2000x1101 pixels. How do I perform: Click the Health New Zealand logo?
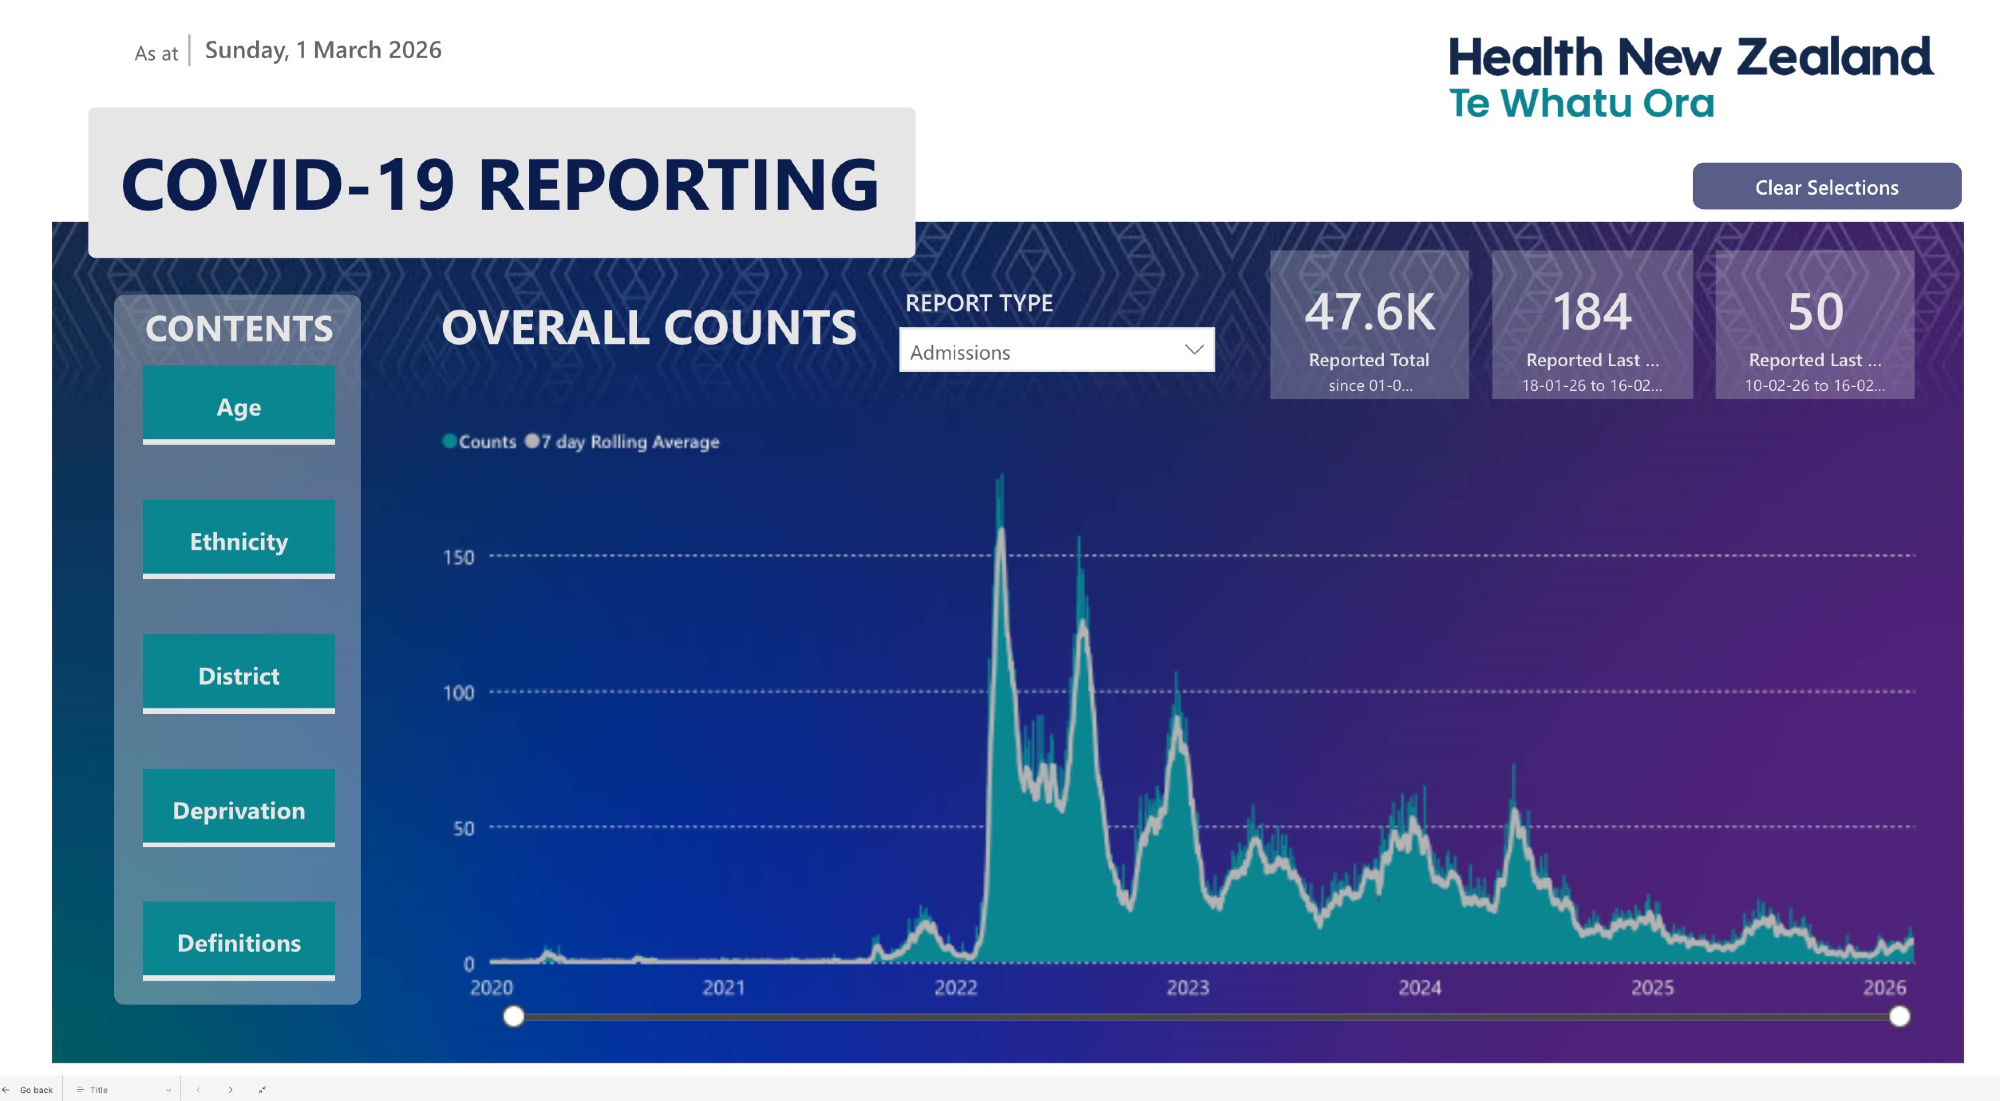[x=1690, y=78]
